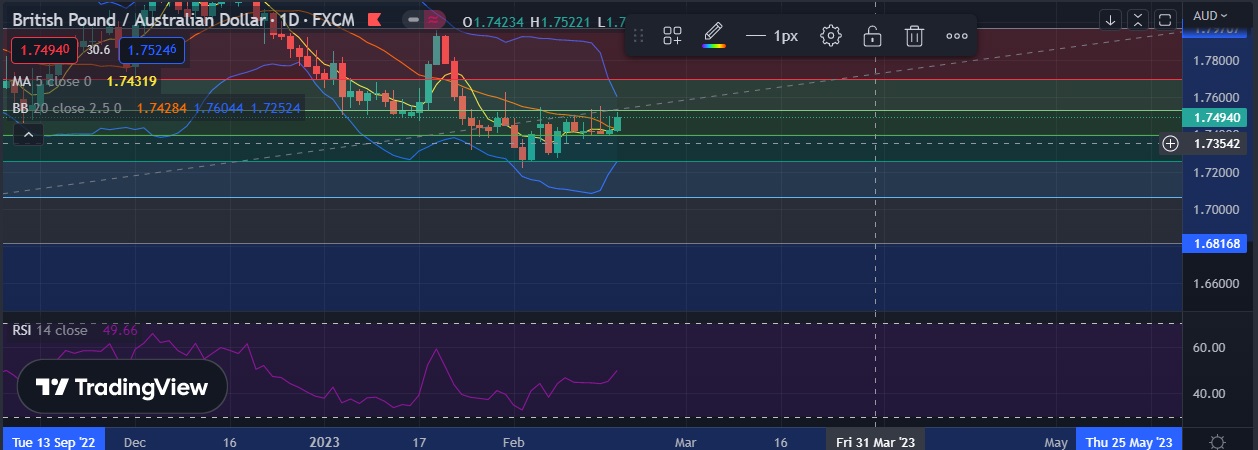
Task: Click the red flag icon next to FXCM
Action: [374, 19]
